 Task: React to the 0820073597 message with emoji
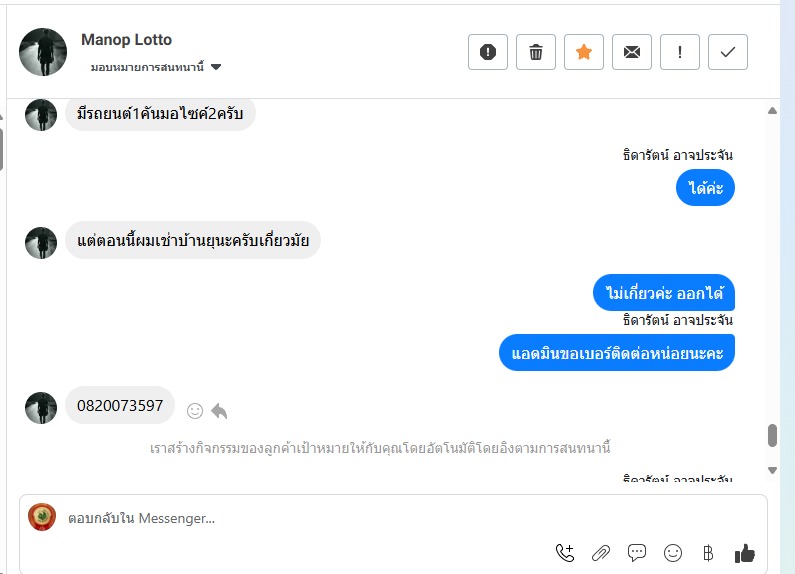pyautogui.click(x=195, y=411)
